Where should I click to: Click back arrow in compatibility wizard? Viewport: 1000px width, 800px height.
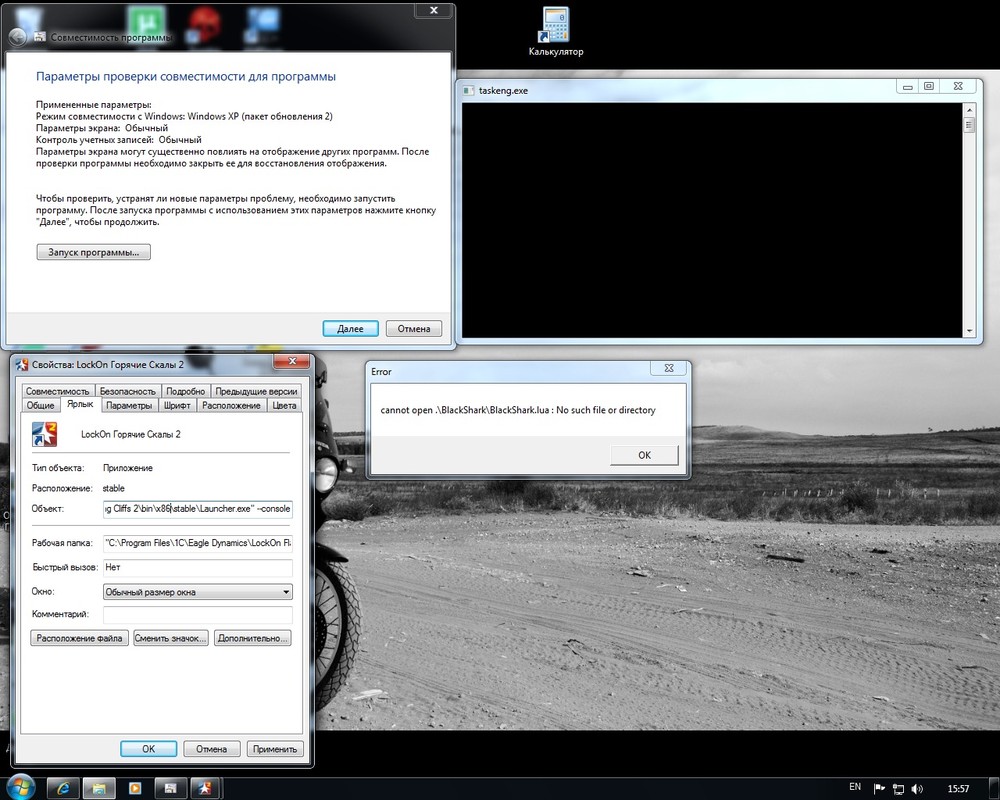[x=17, y=37]
